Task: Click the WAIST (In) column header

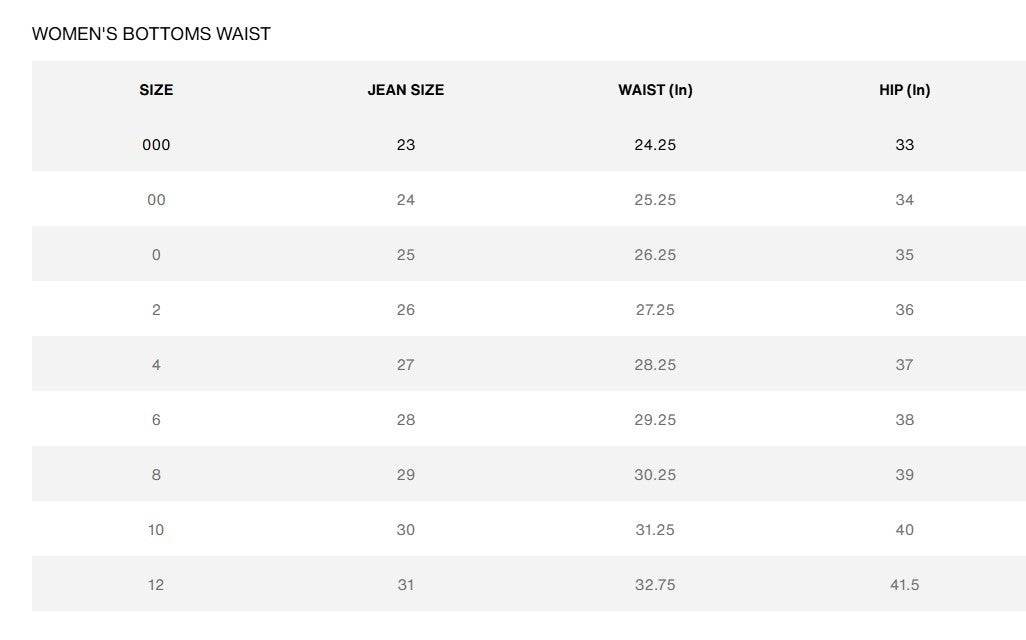Action: (655, 90)
